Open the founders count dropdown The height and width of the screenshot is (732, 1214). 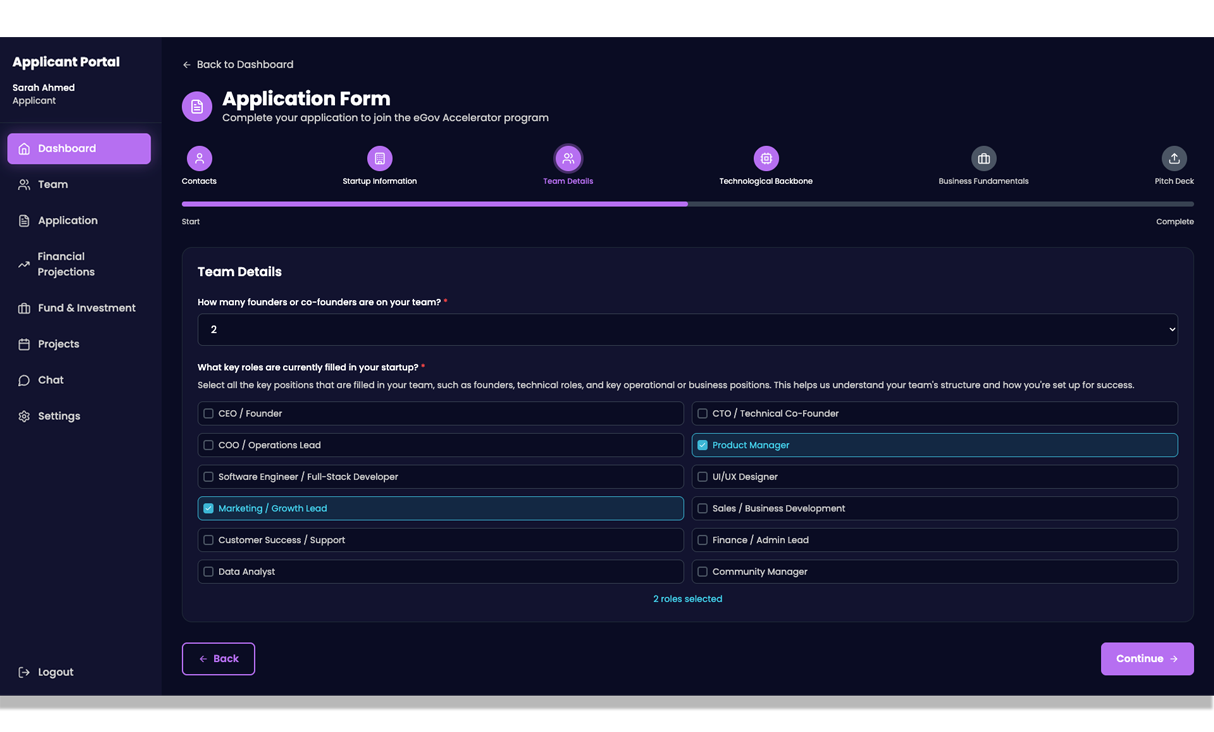pyautogui.click(x=687, y=330)
